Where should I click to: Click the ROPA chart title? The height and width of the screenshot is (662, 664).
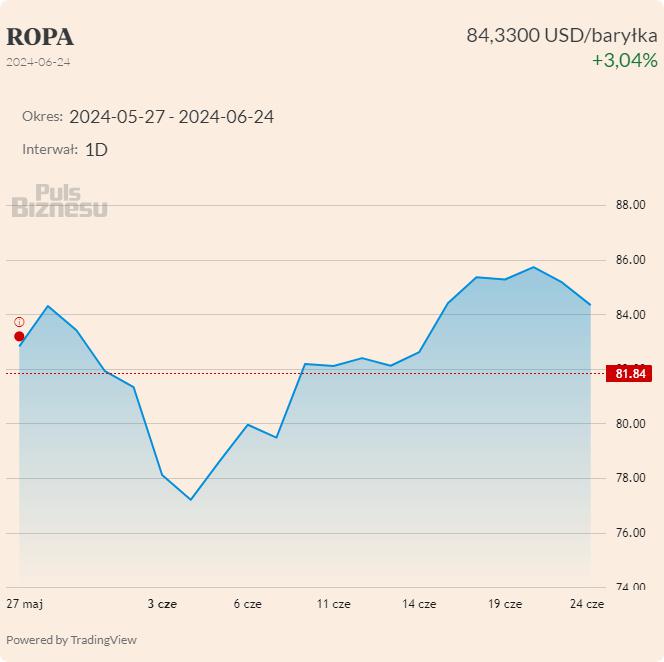[x=40, y=37]
